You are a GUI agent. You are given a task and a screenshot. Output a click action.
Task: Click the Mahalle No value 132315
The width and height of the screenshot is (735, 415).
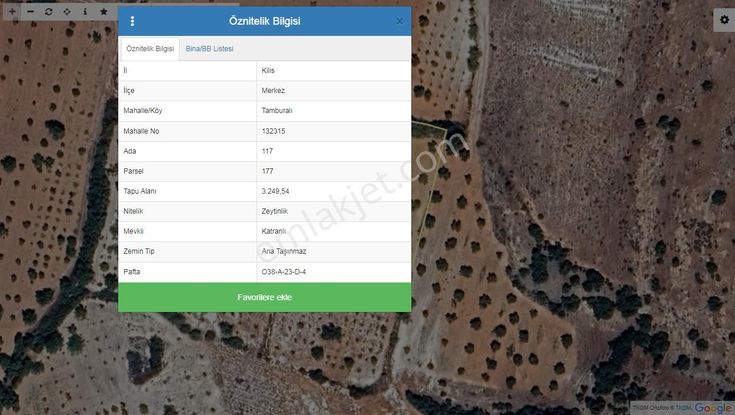pyautogui.click(x=273, y=131)
